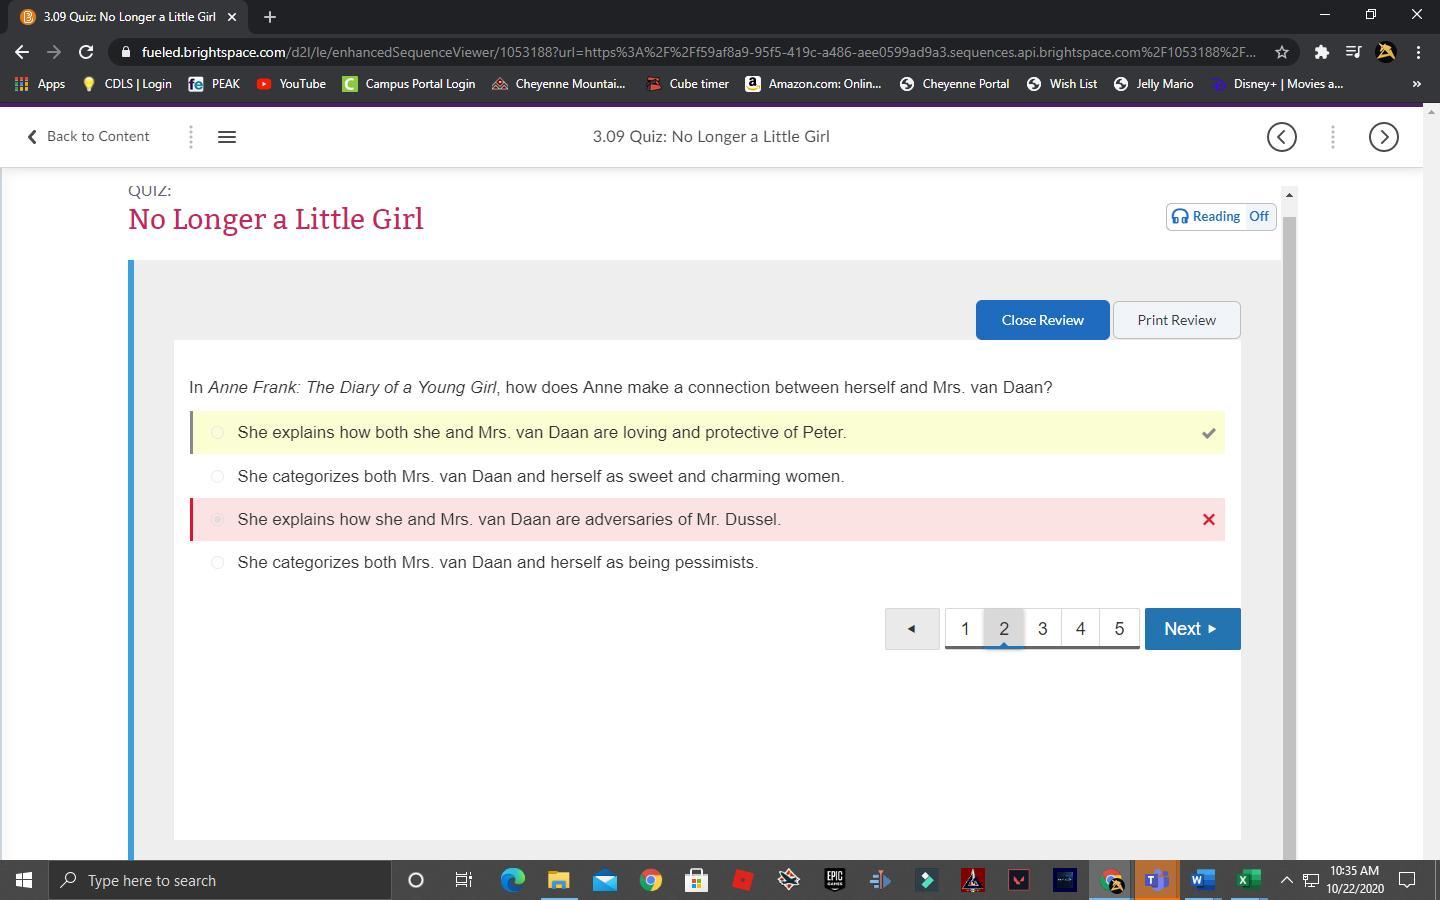Select the 'loving and protective of Peter' radio option
1440x900 pixels.
(x=217, y=433)
